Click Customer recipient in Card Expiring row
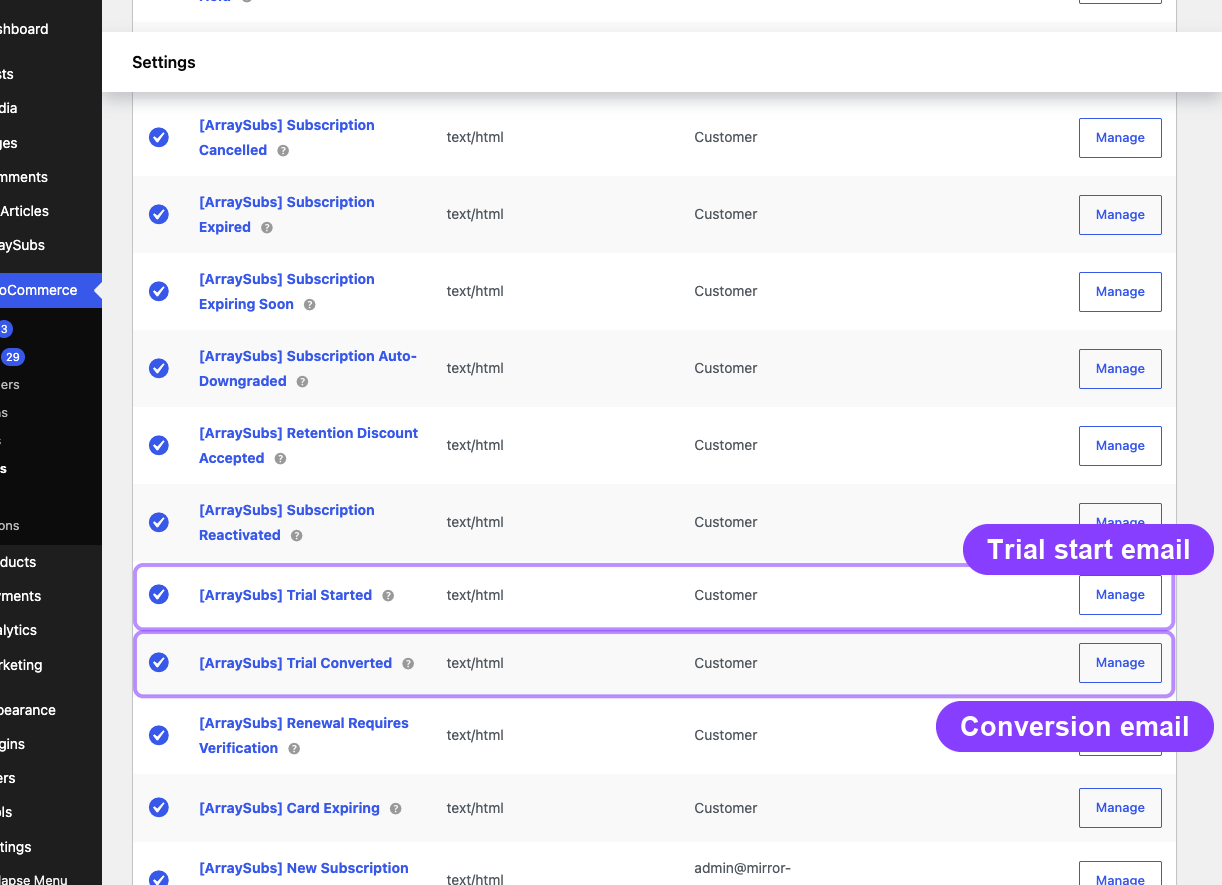The width and height of the screenshot is (1222, 885). point(726,808)
